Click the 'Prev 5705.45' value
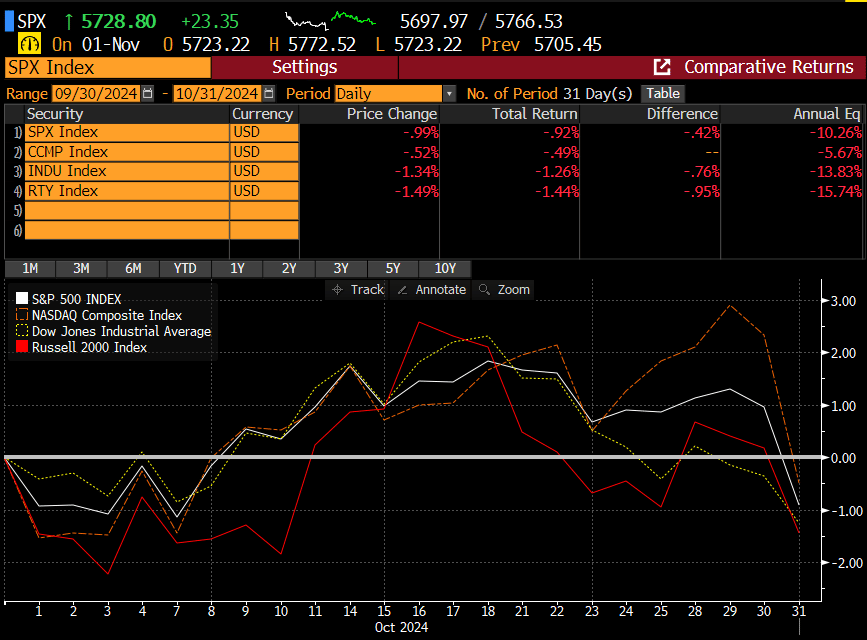The width and height of the screenshot is (867, 640). 541,44
